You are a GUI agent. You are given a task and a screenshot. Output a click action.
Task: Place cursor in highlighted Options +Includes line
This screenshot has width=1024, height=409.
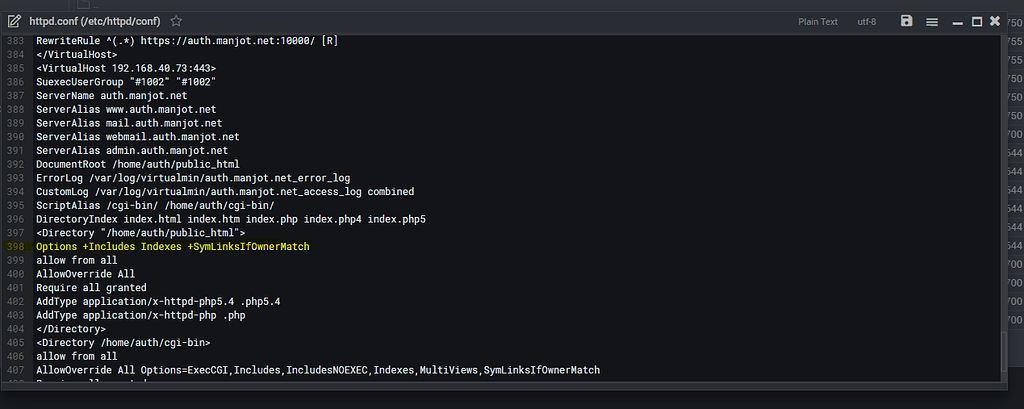[x=172, y=246]
